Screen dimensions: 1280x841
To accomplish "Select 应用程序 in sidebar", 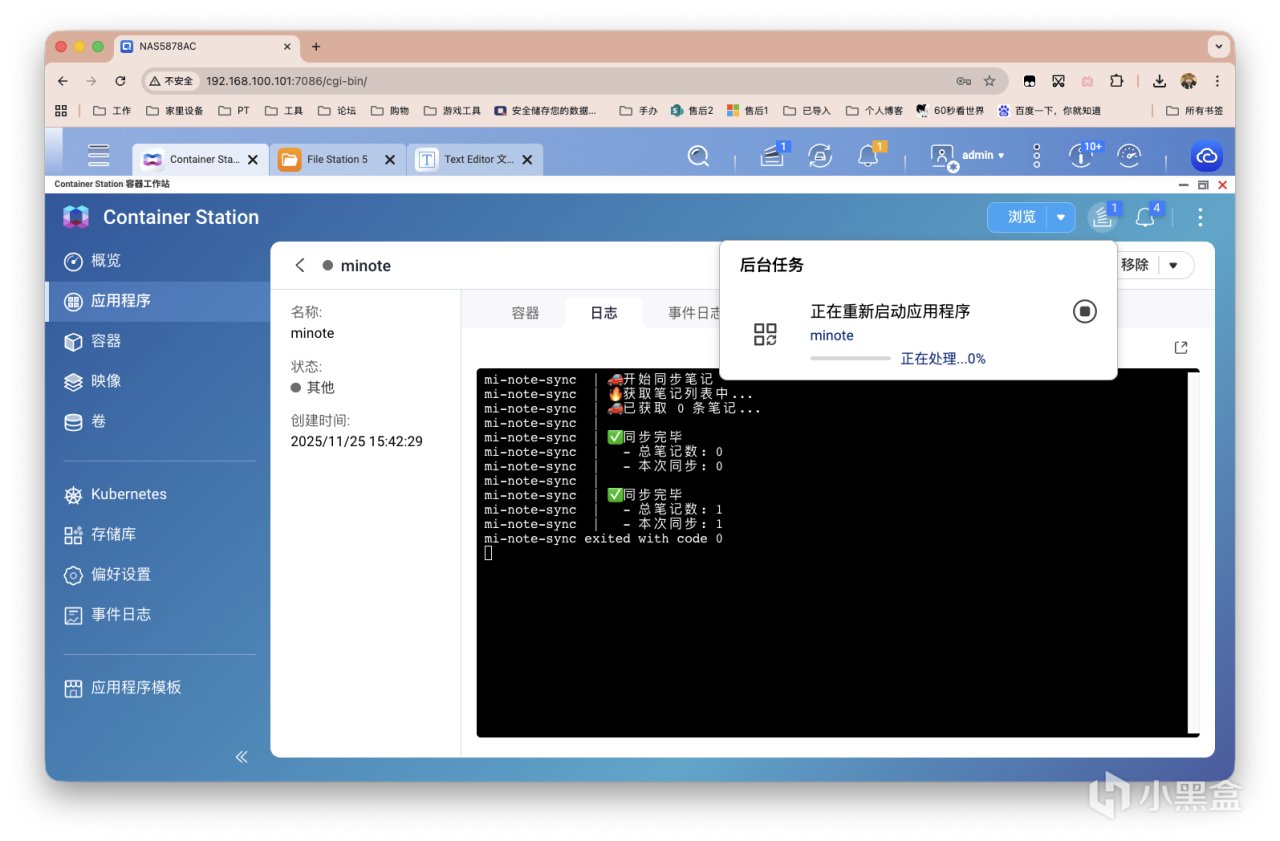I will pos(158,301).
